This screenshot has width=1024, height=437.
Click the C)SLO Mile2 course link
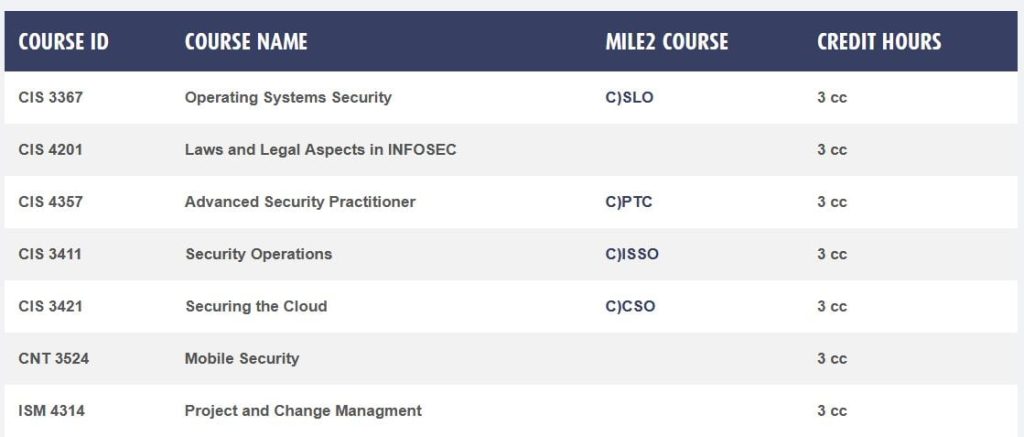tap(629, 98)
